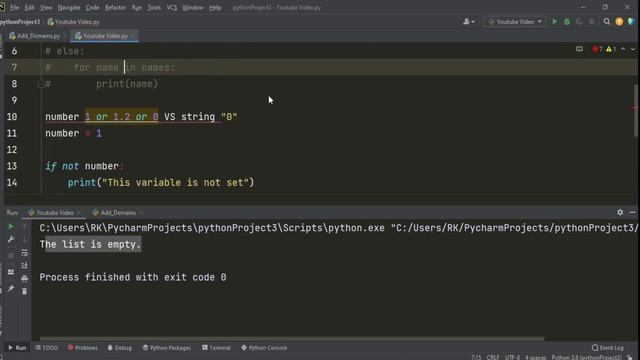This screenshot has height=360, width=640.
Task: Start debugging with the green bug icon
Action: [567, 22]
